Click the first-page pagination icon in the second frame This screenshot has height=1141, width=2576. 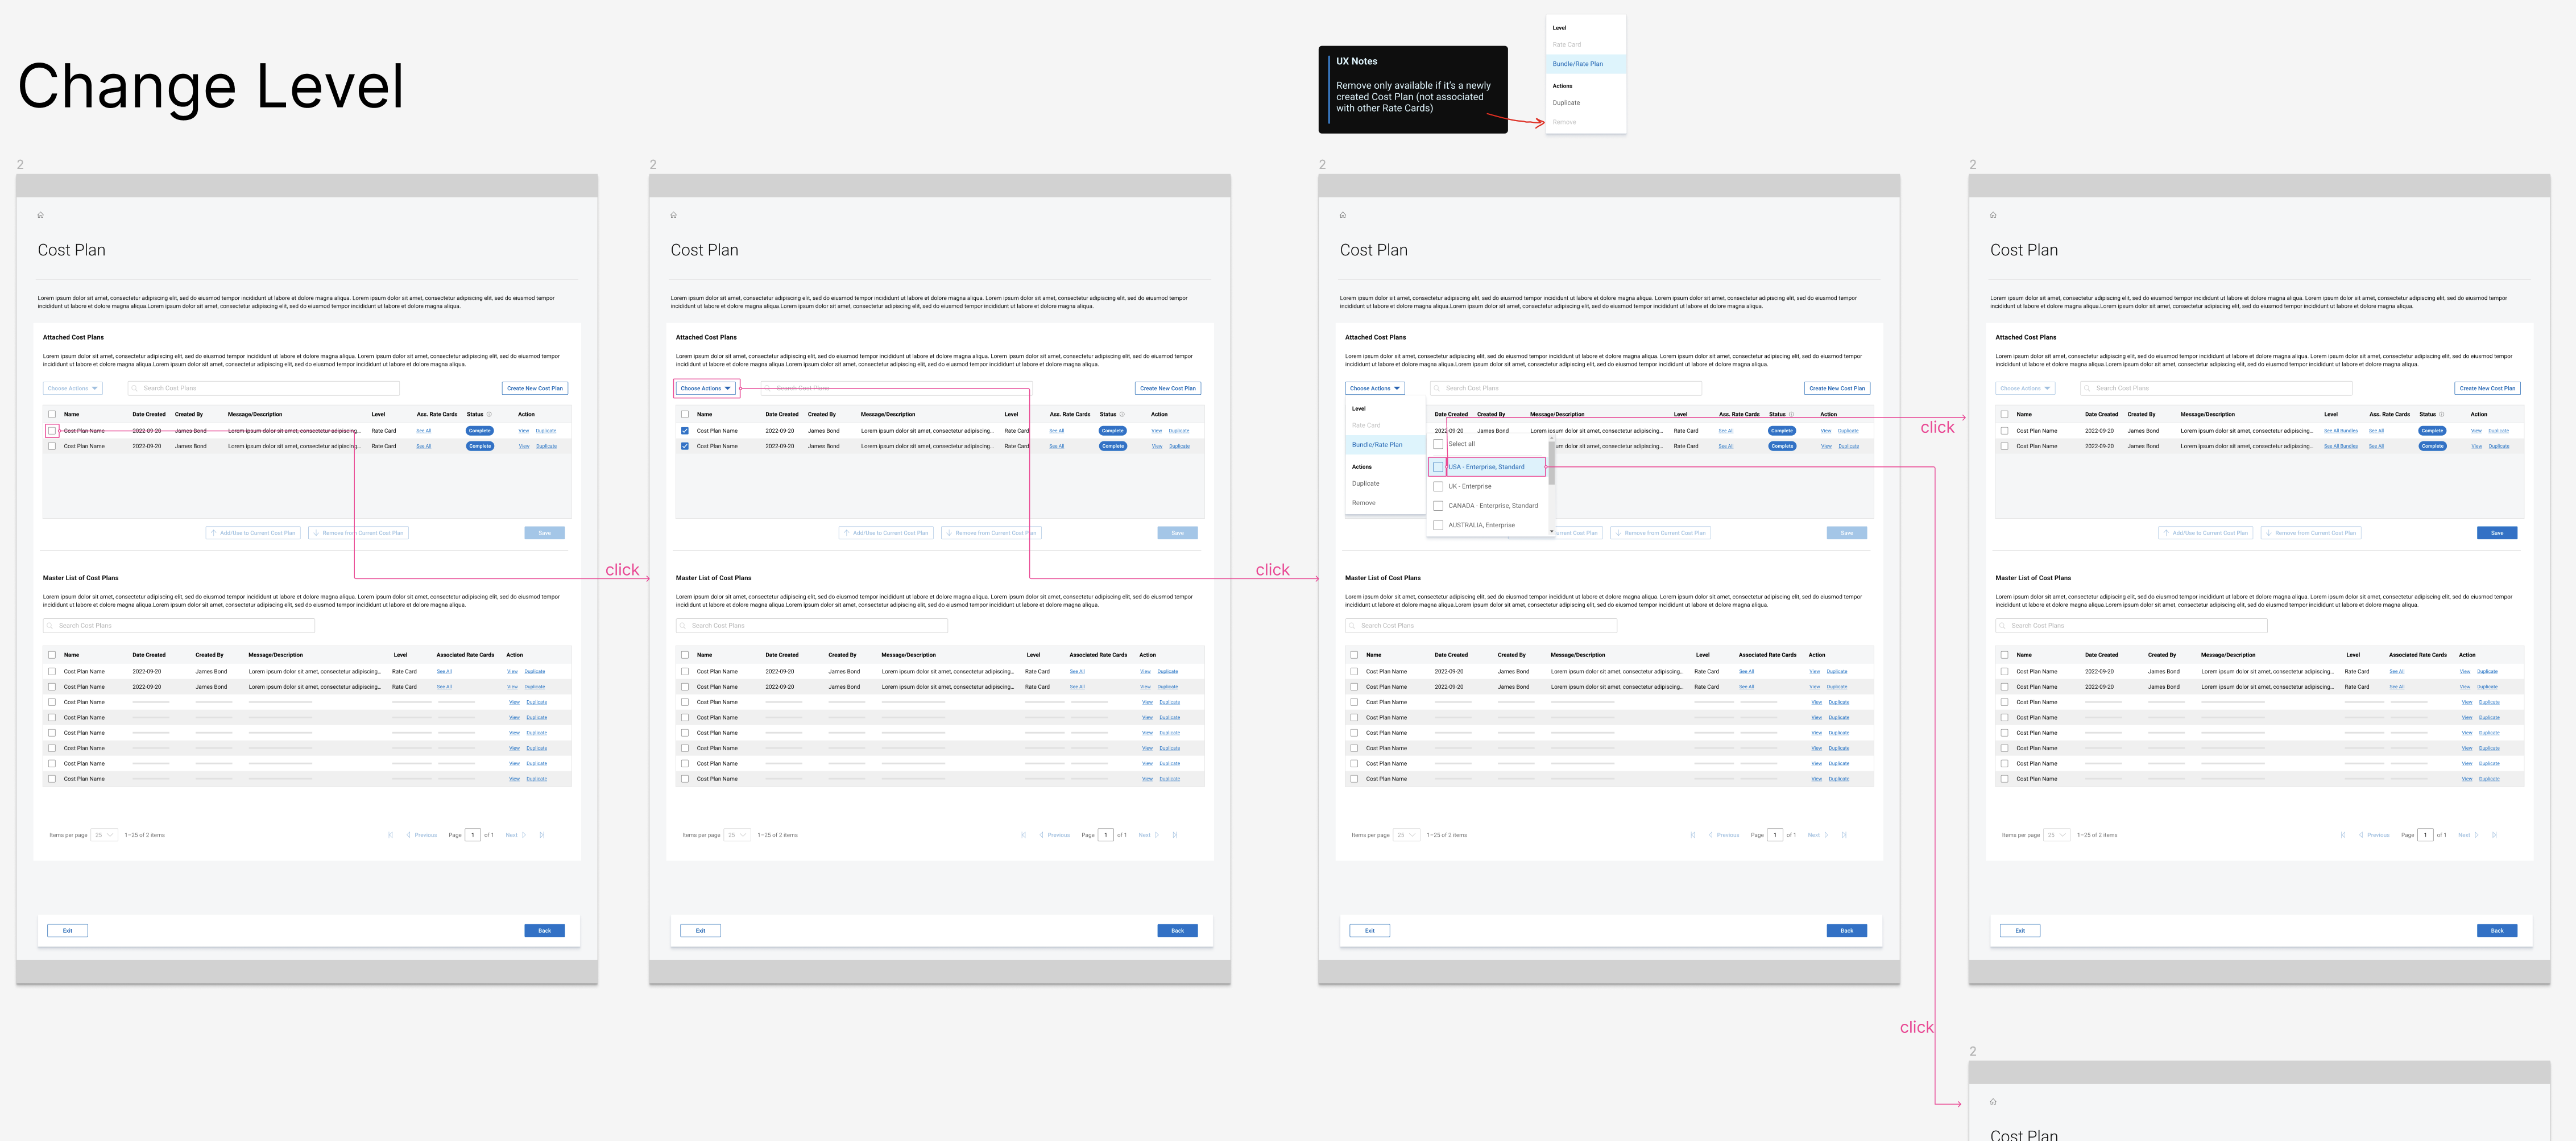click(1023, 835)
